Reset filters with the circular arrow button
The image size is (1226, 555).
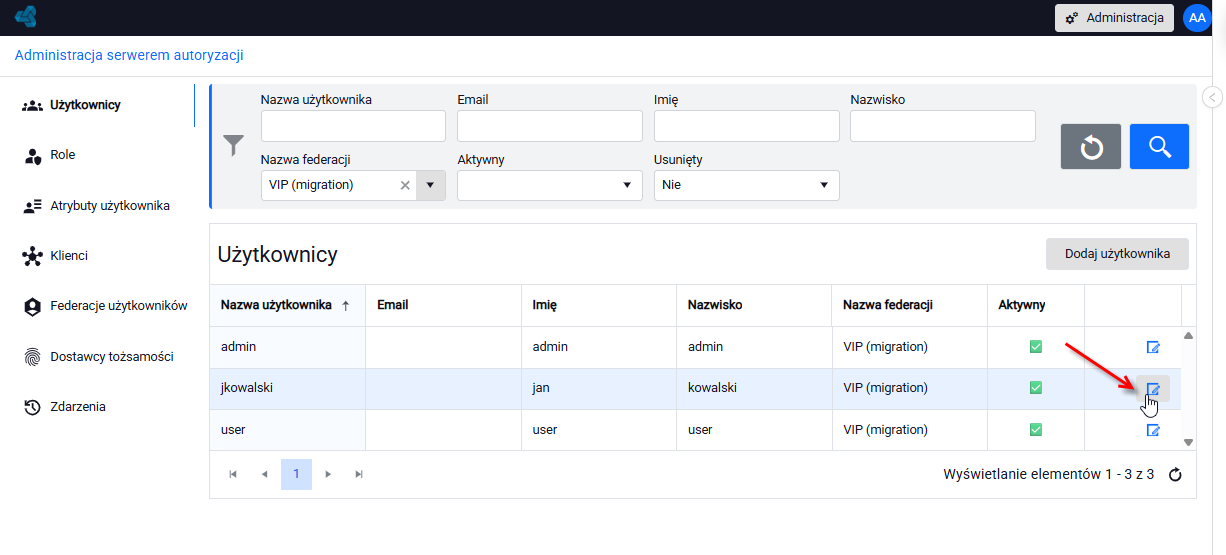(1091, 147)
